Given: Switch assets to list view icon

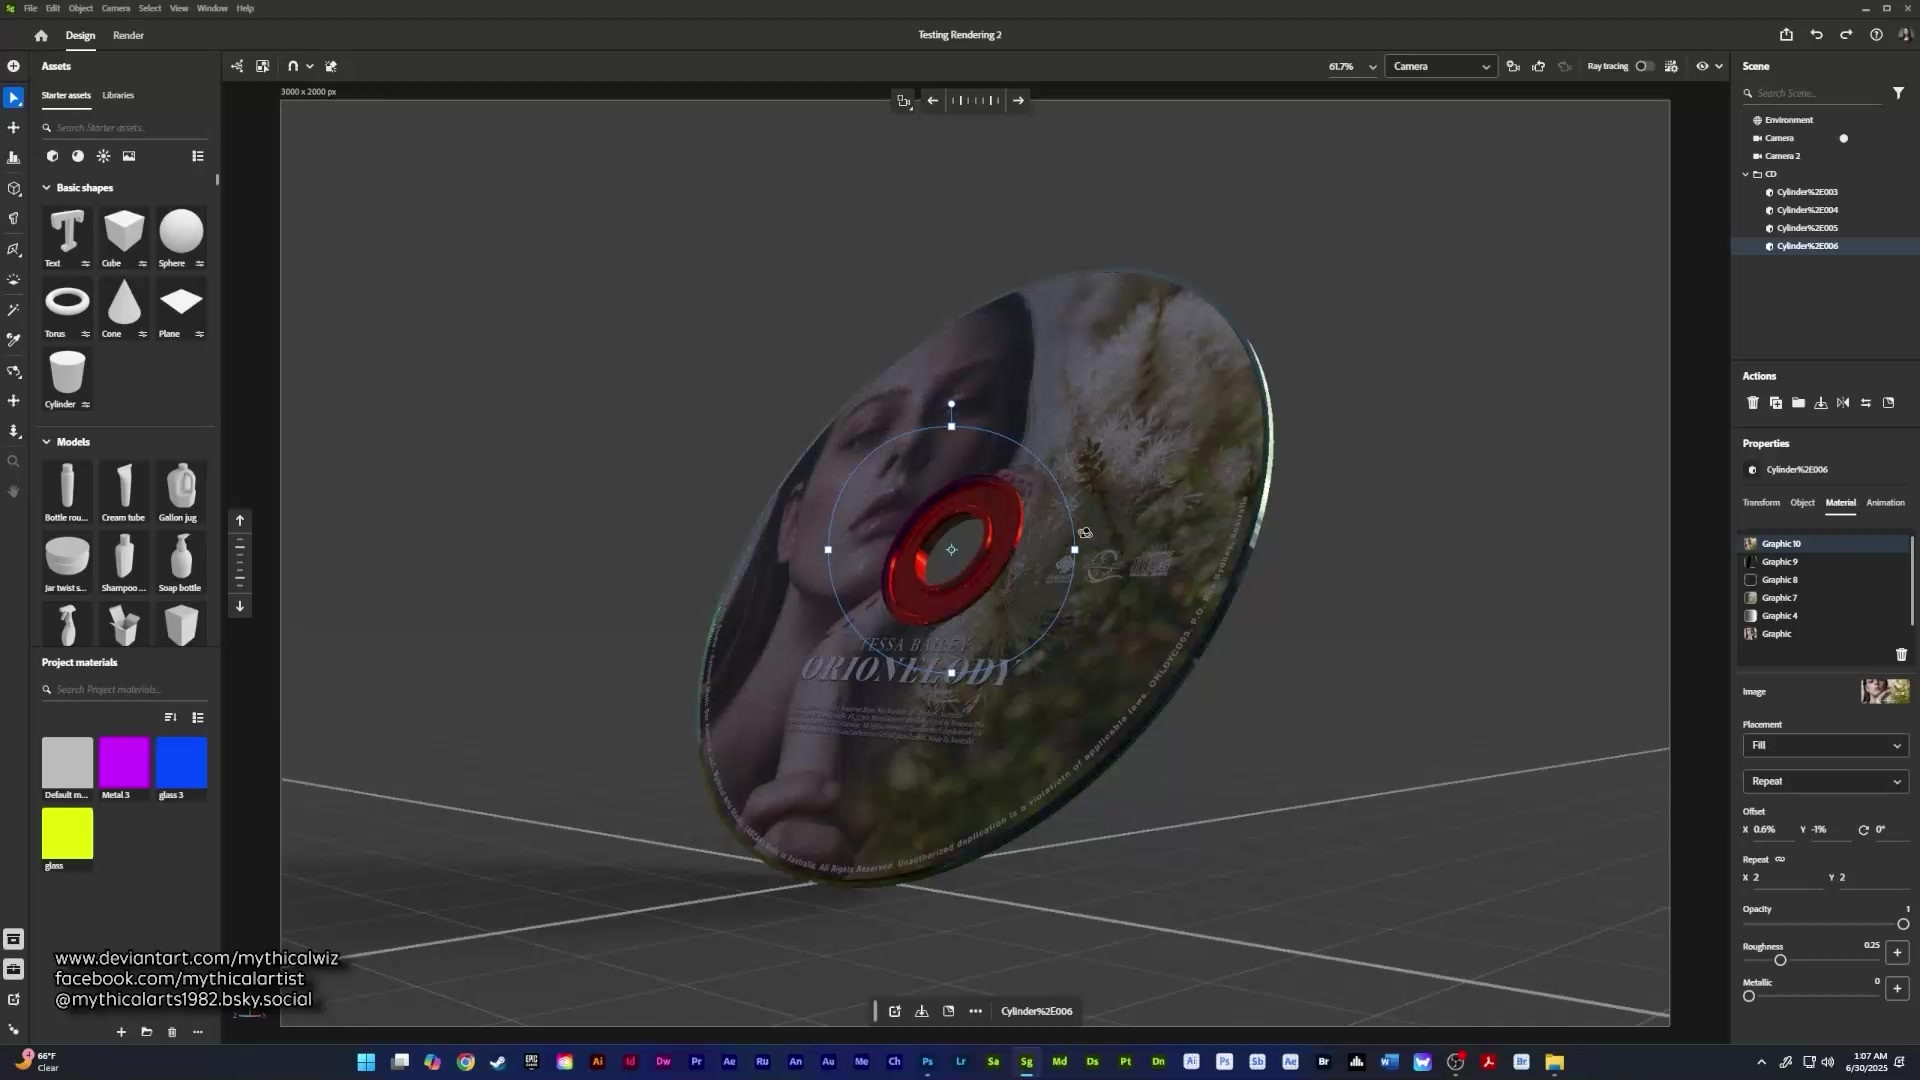Looking at the screenshot, I should click(198, 156).
